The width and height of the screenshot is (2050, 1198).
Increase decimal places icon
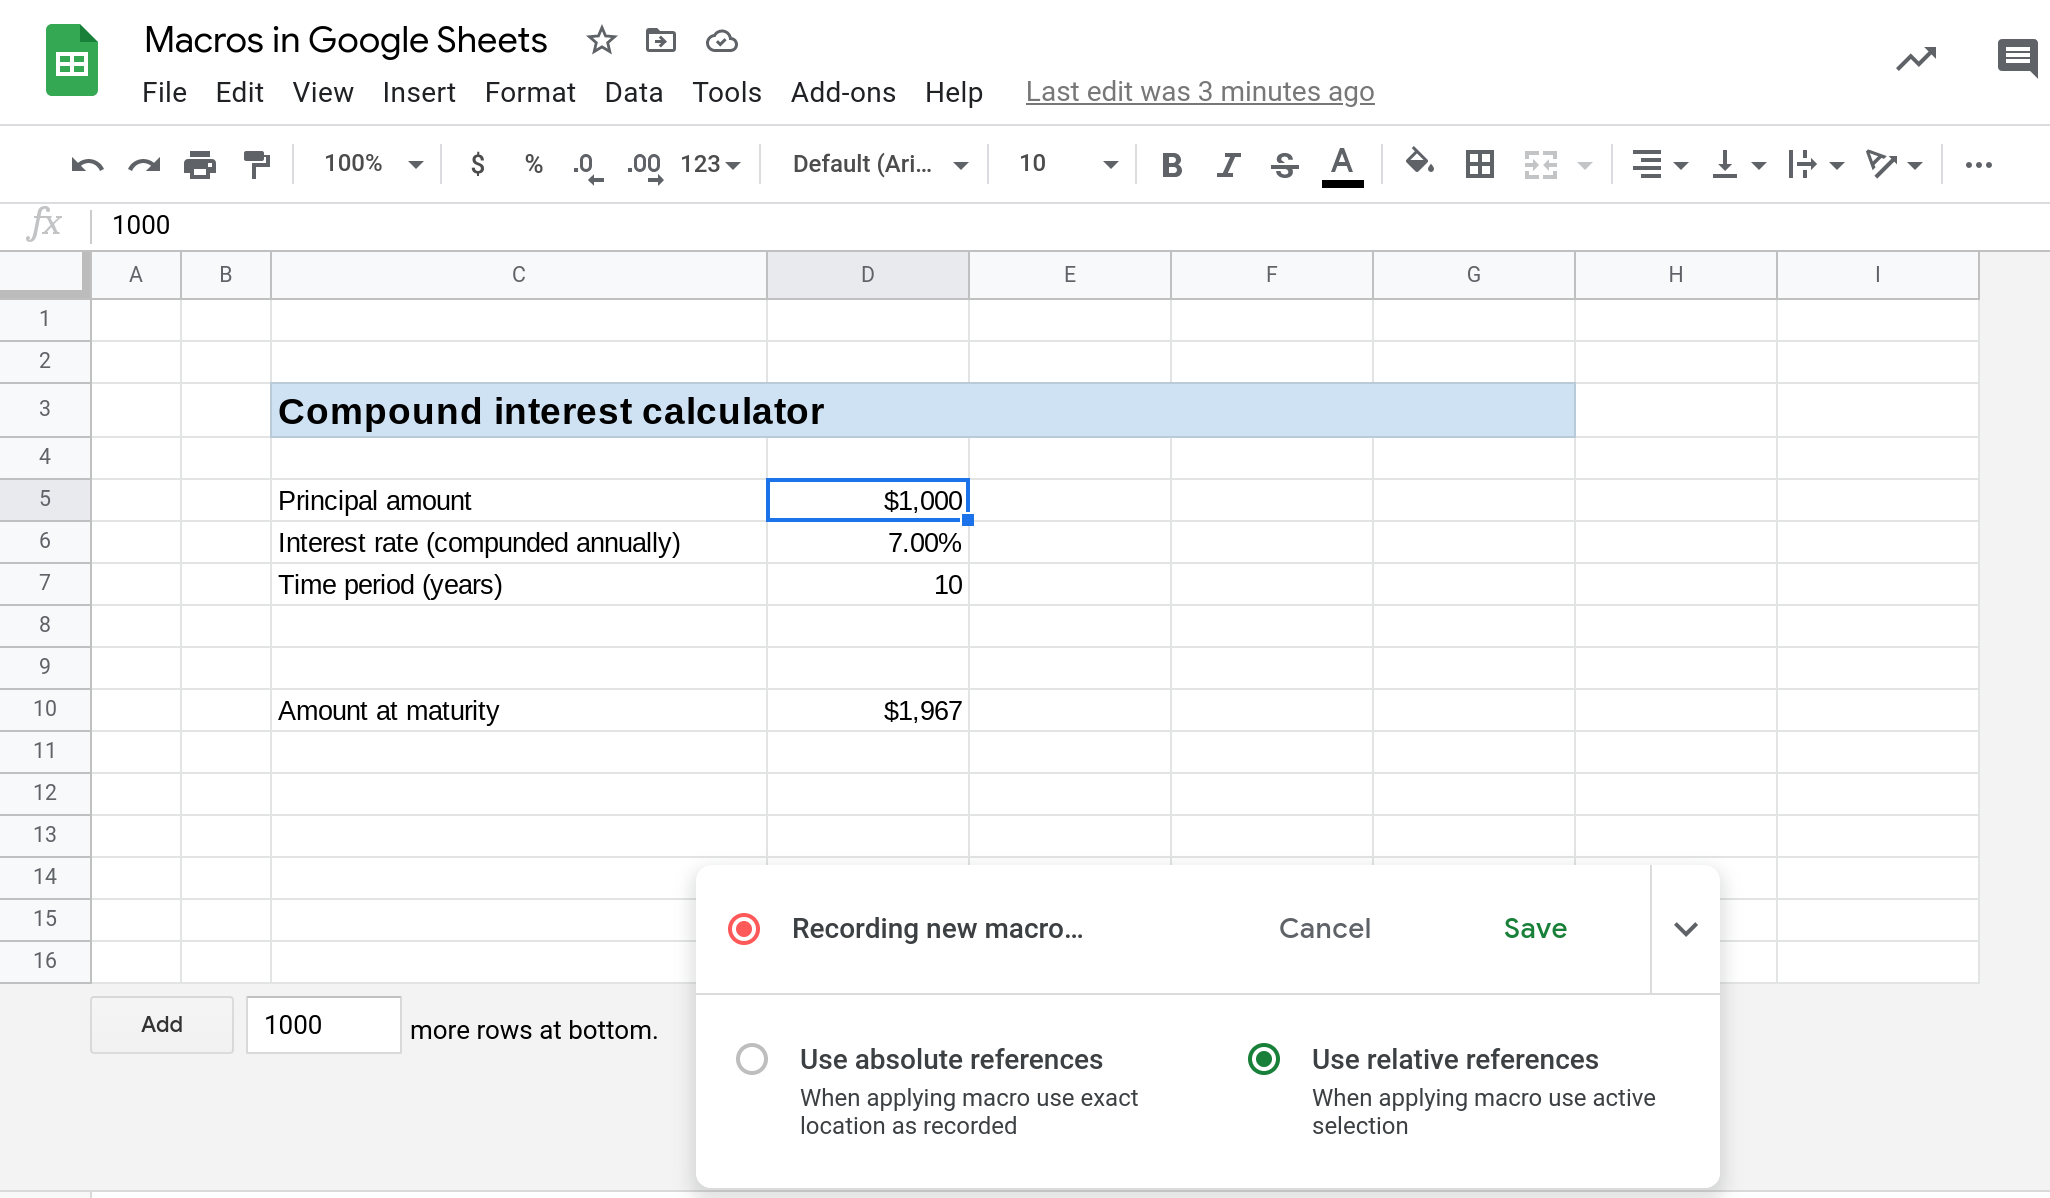[x=645, y=166]
